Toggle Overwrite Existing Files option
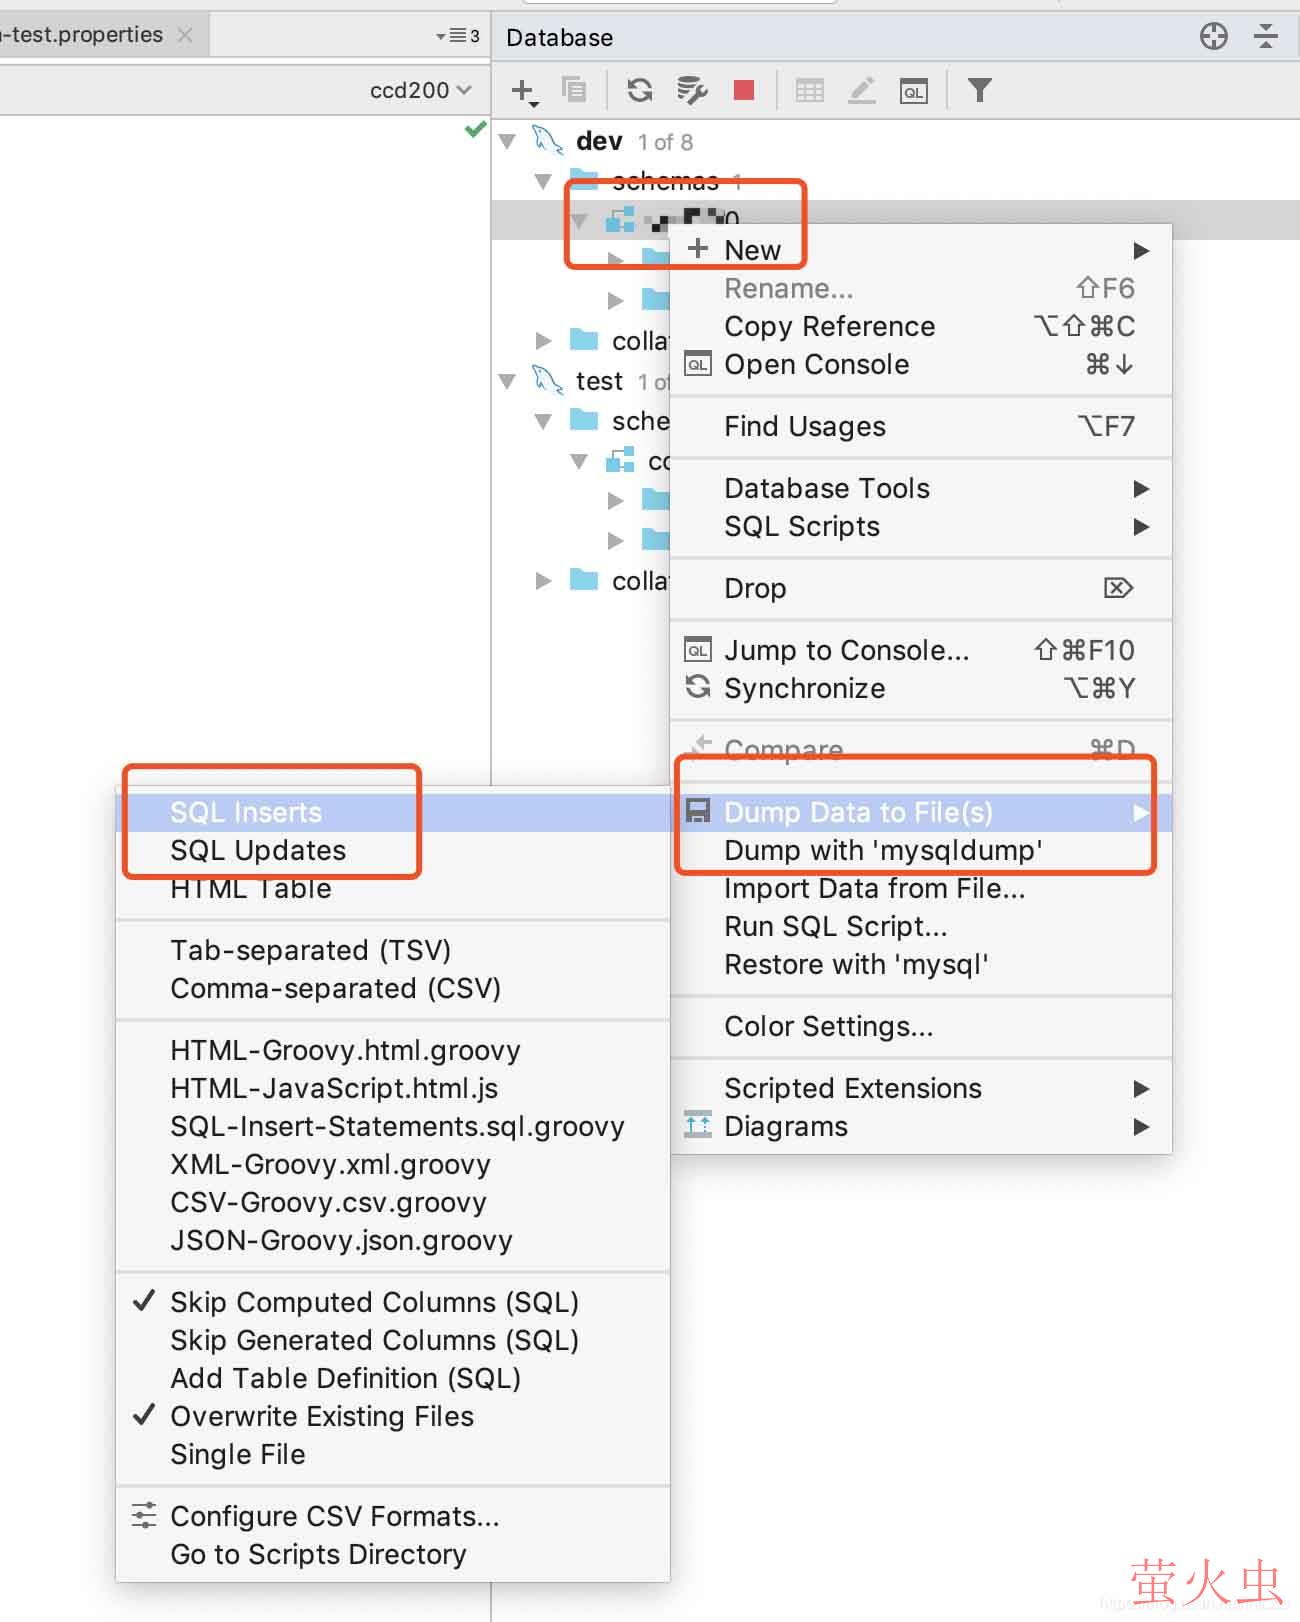This screenshot has height=1622, width=1300. (x=393, y=1416)
